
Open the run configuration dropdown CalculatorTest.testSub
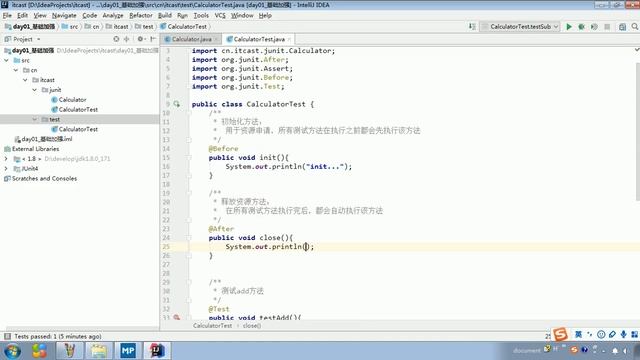520,27
